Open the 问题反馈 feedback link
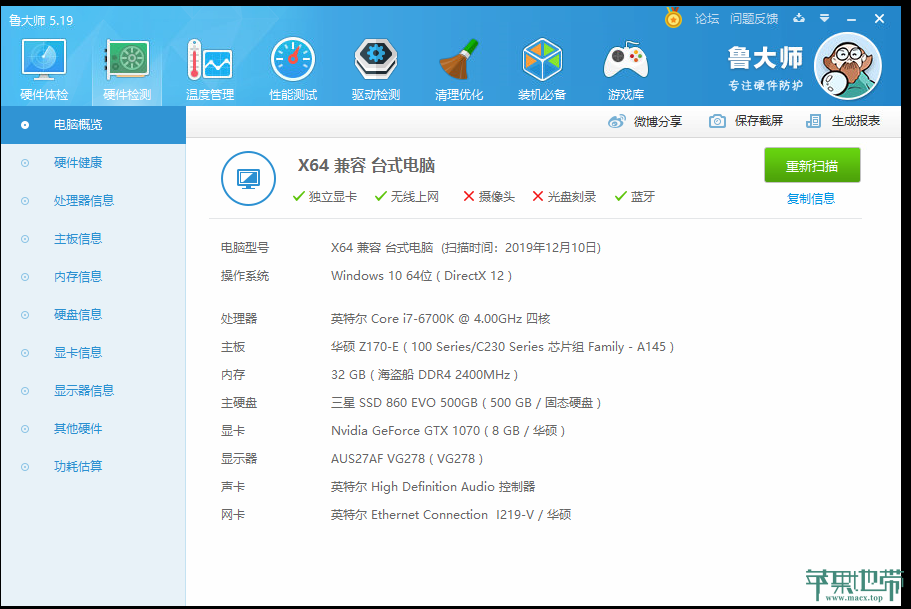This screenshot has height=609, width=911. 754,19
